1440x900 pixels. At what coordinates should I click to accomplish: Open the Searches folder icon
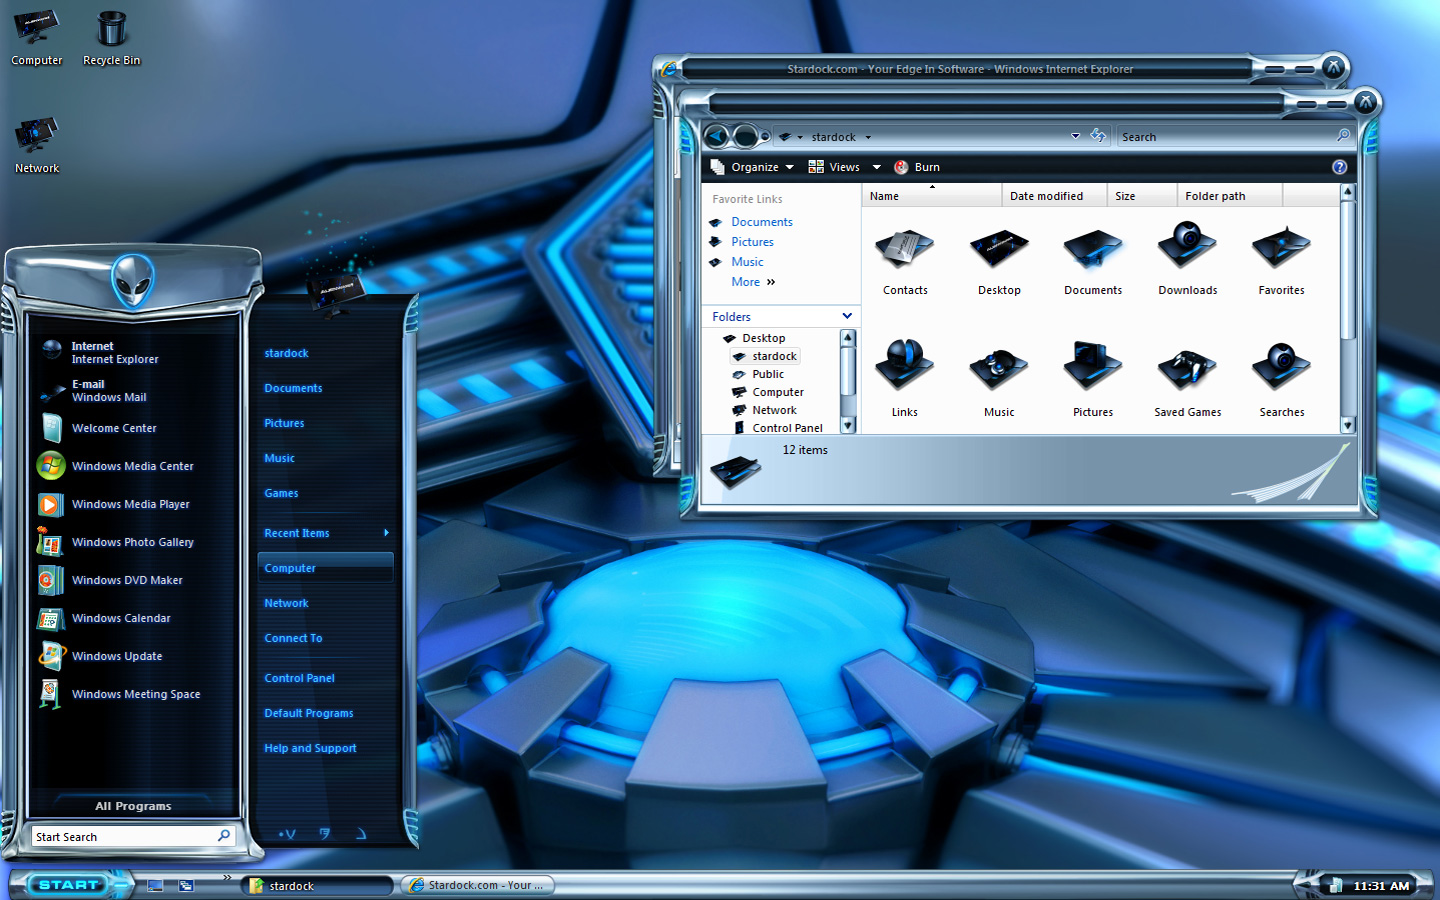click(1282, 366)
